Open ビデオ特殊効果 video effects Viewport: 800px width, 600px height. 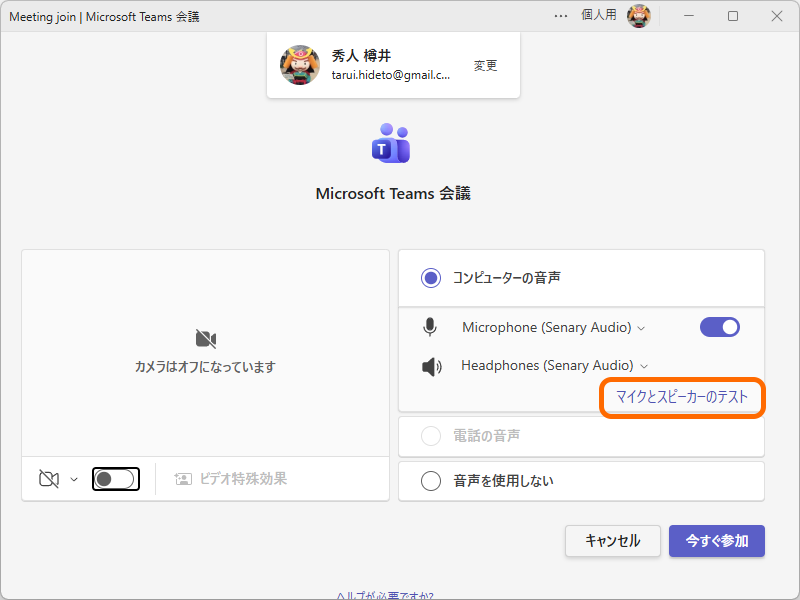(x=231, y=479)
